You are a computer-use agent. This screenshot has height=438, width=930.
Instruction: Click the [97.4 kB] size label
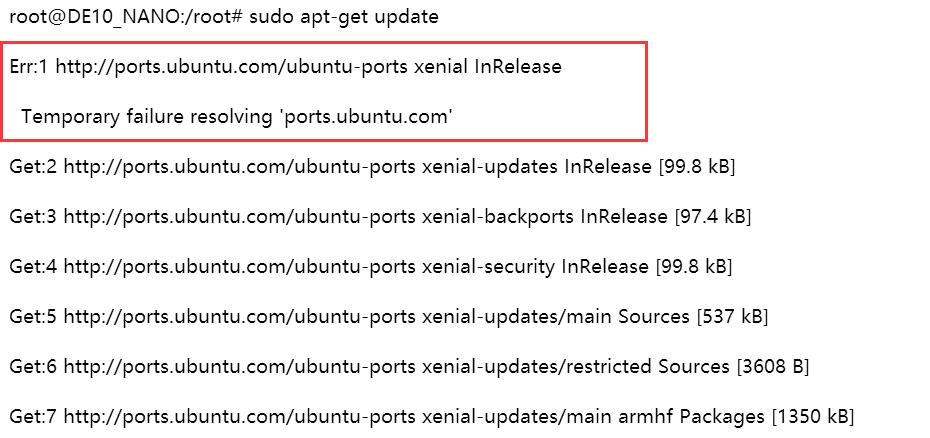713,217
